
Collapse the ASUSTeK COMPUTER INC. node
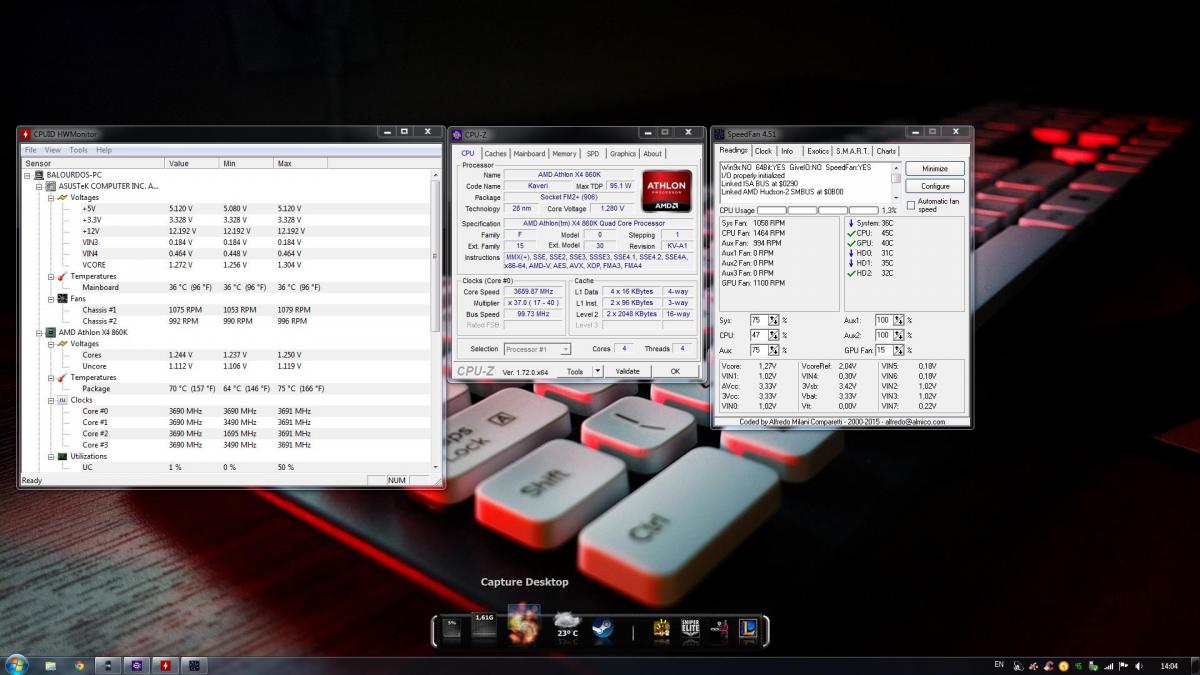(x=39, y=186)
